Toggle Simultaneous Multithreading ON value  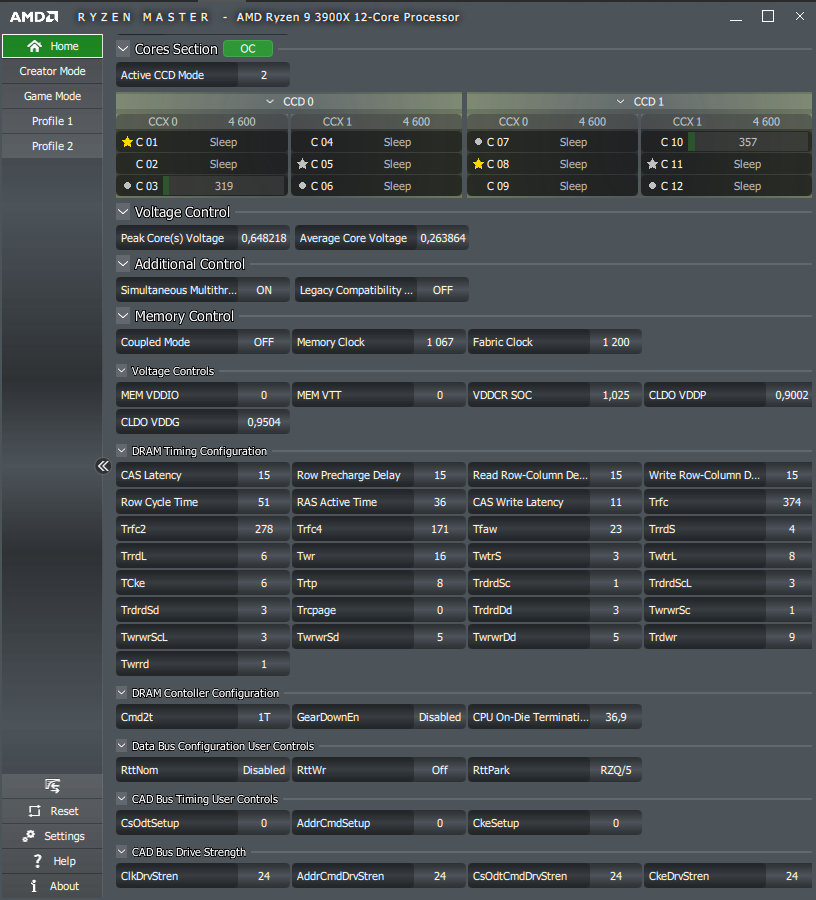[264, 290]
